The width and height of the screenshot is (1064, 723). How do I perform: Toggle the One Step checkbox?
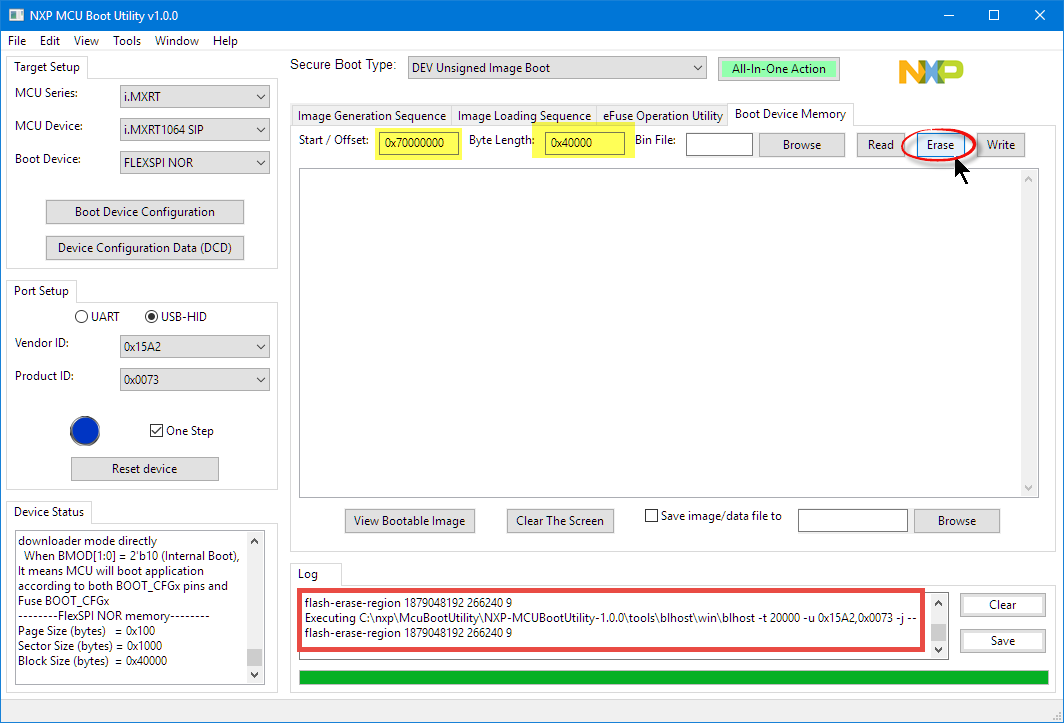coord(156,431)
